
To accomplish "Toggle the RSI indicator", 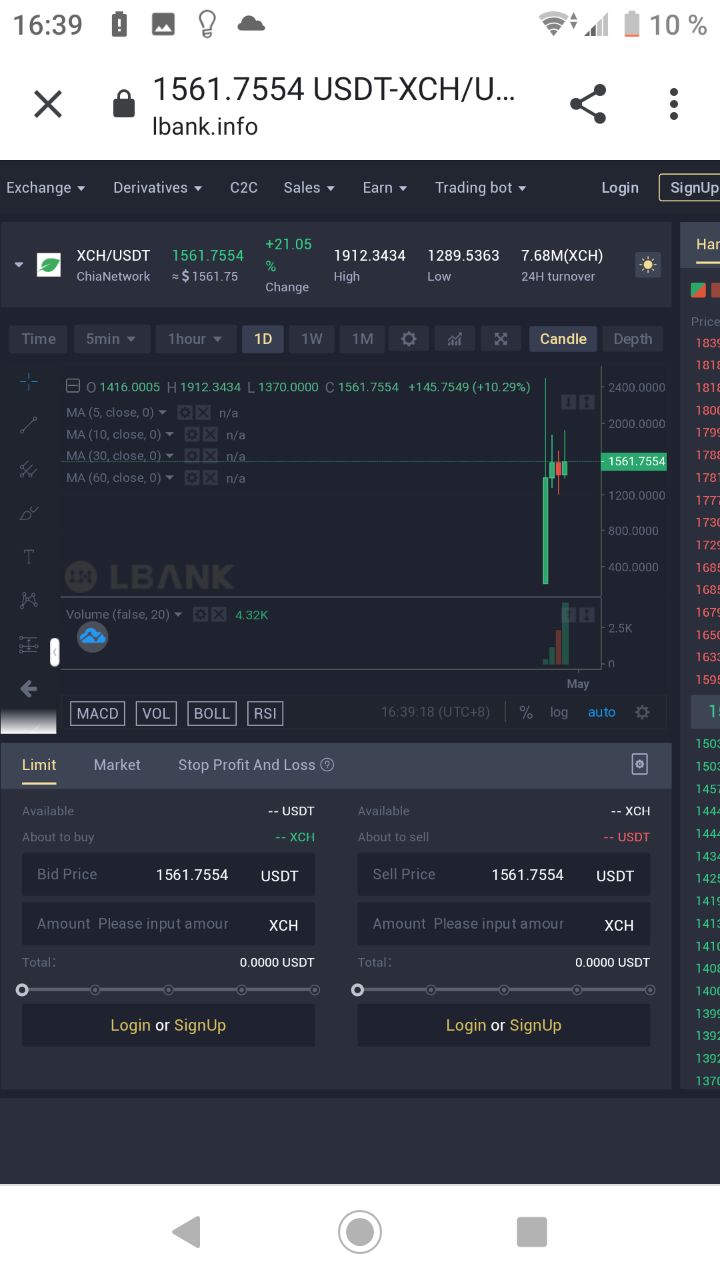I will pos(265,713).
